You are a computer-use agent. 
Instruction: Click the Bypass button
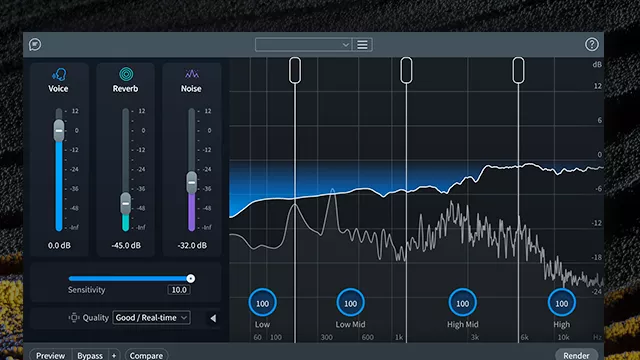pyautogui.click(x=90, y=355)
